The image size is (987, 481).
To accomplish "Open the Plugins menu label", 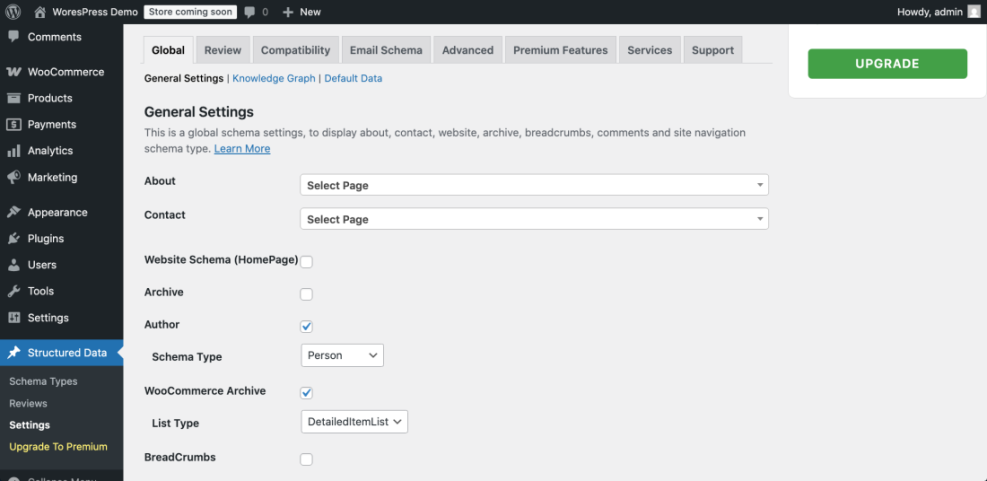I will pyautogui.click(x=46, y=239).
